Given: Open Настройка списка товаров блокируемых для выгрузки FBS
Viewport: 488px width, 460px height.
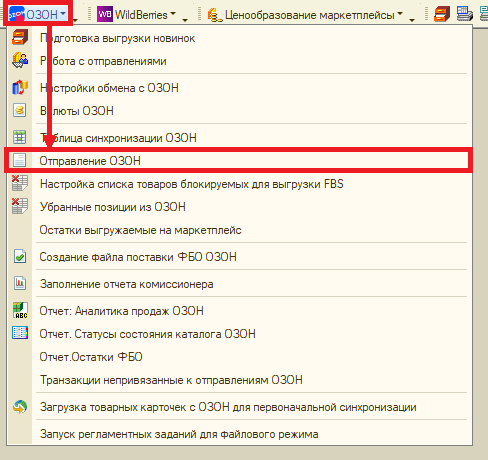Looking at the screenshot, I should point(240,184).
